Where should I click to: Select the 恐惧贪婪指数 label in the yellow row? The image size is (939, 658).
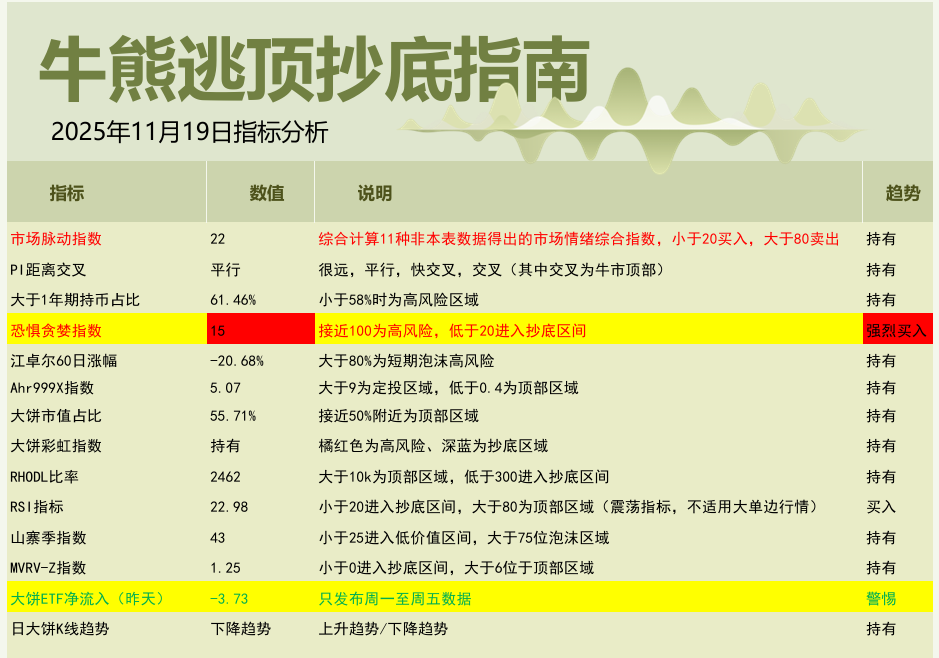pyautogui.click(x=56, y=330)
